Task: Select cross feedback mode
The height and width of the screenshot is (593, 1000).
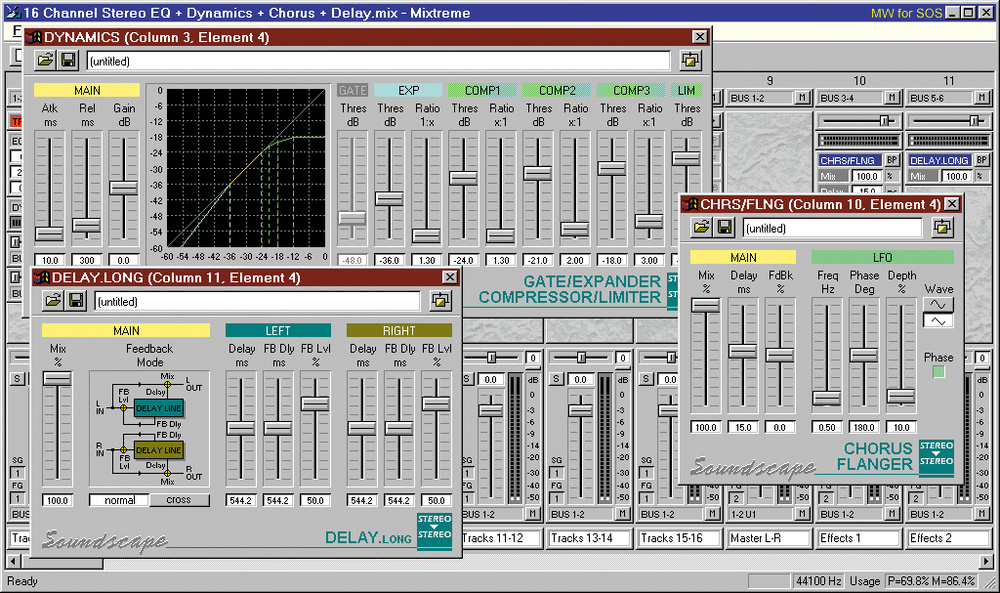Action: point(179,500)
